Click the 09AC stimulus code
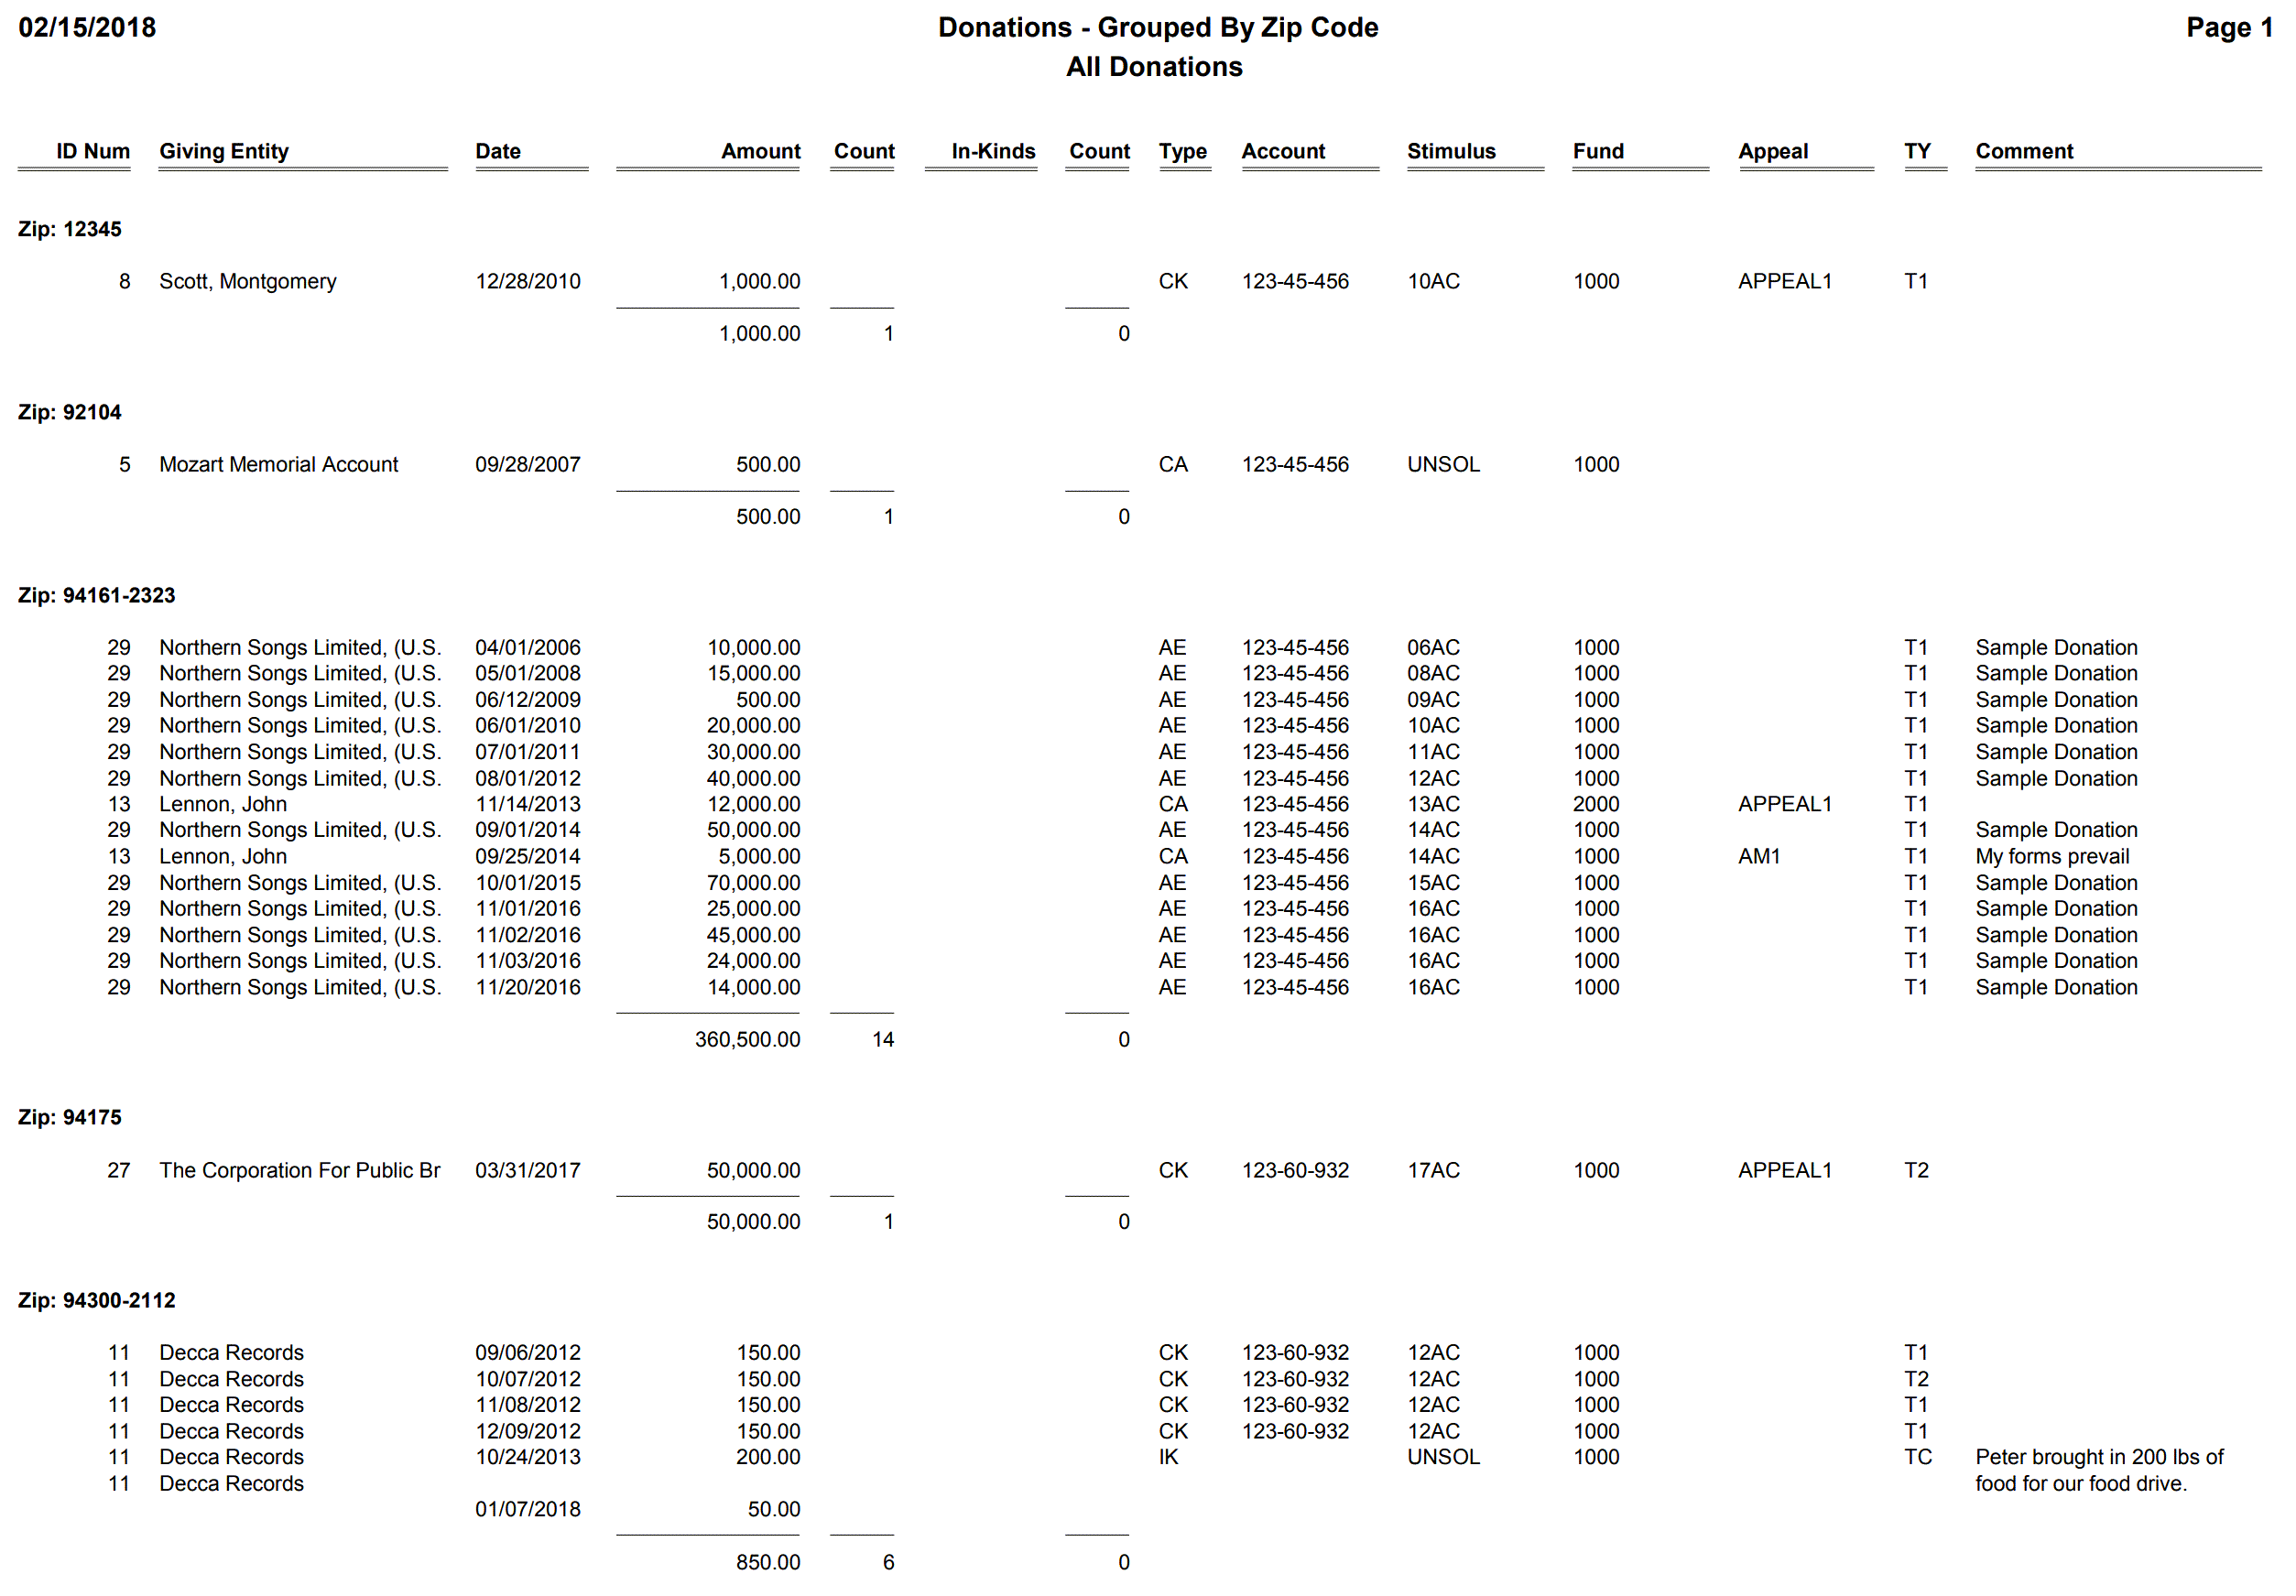Image resolution: width=2296 pixels, height=1596 pixels. [1433, 700]
